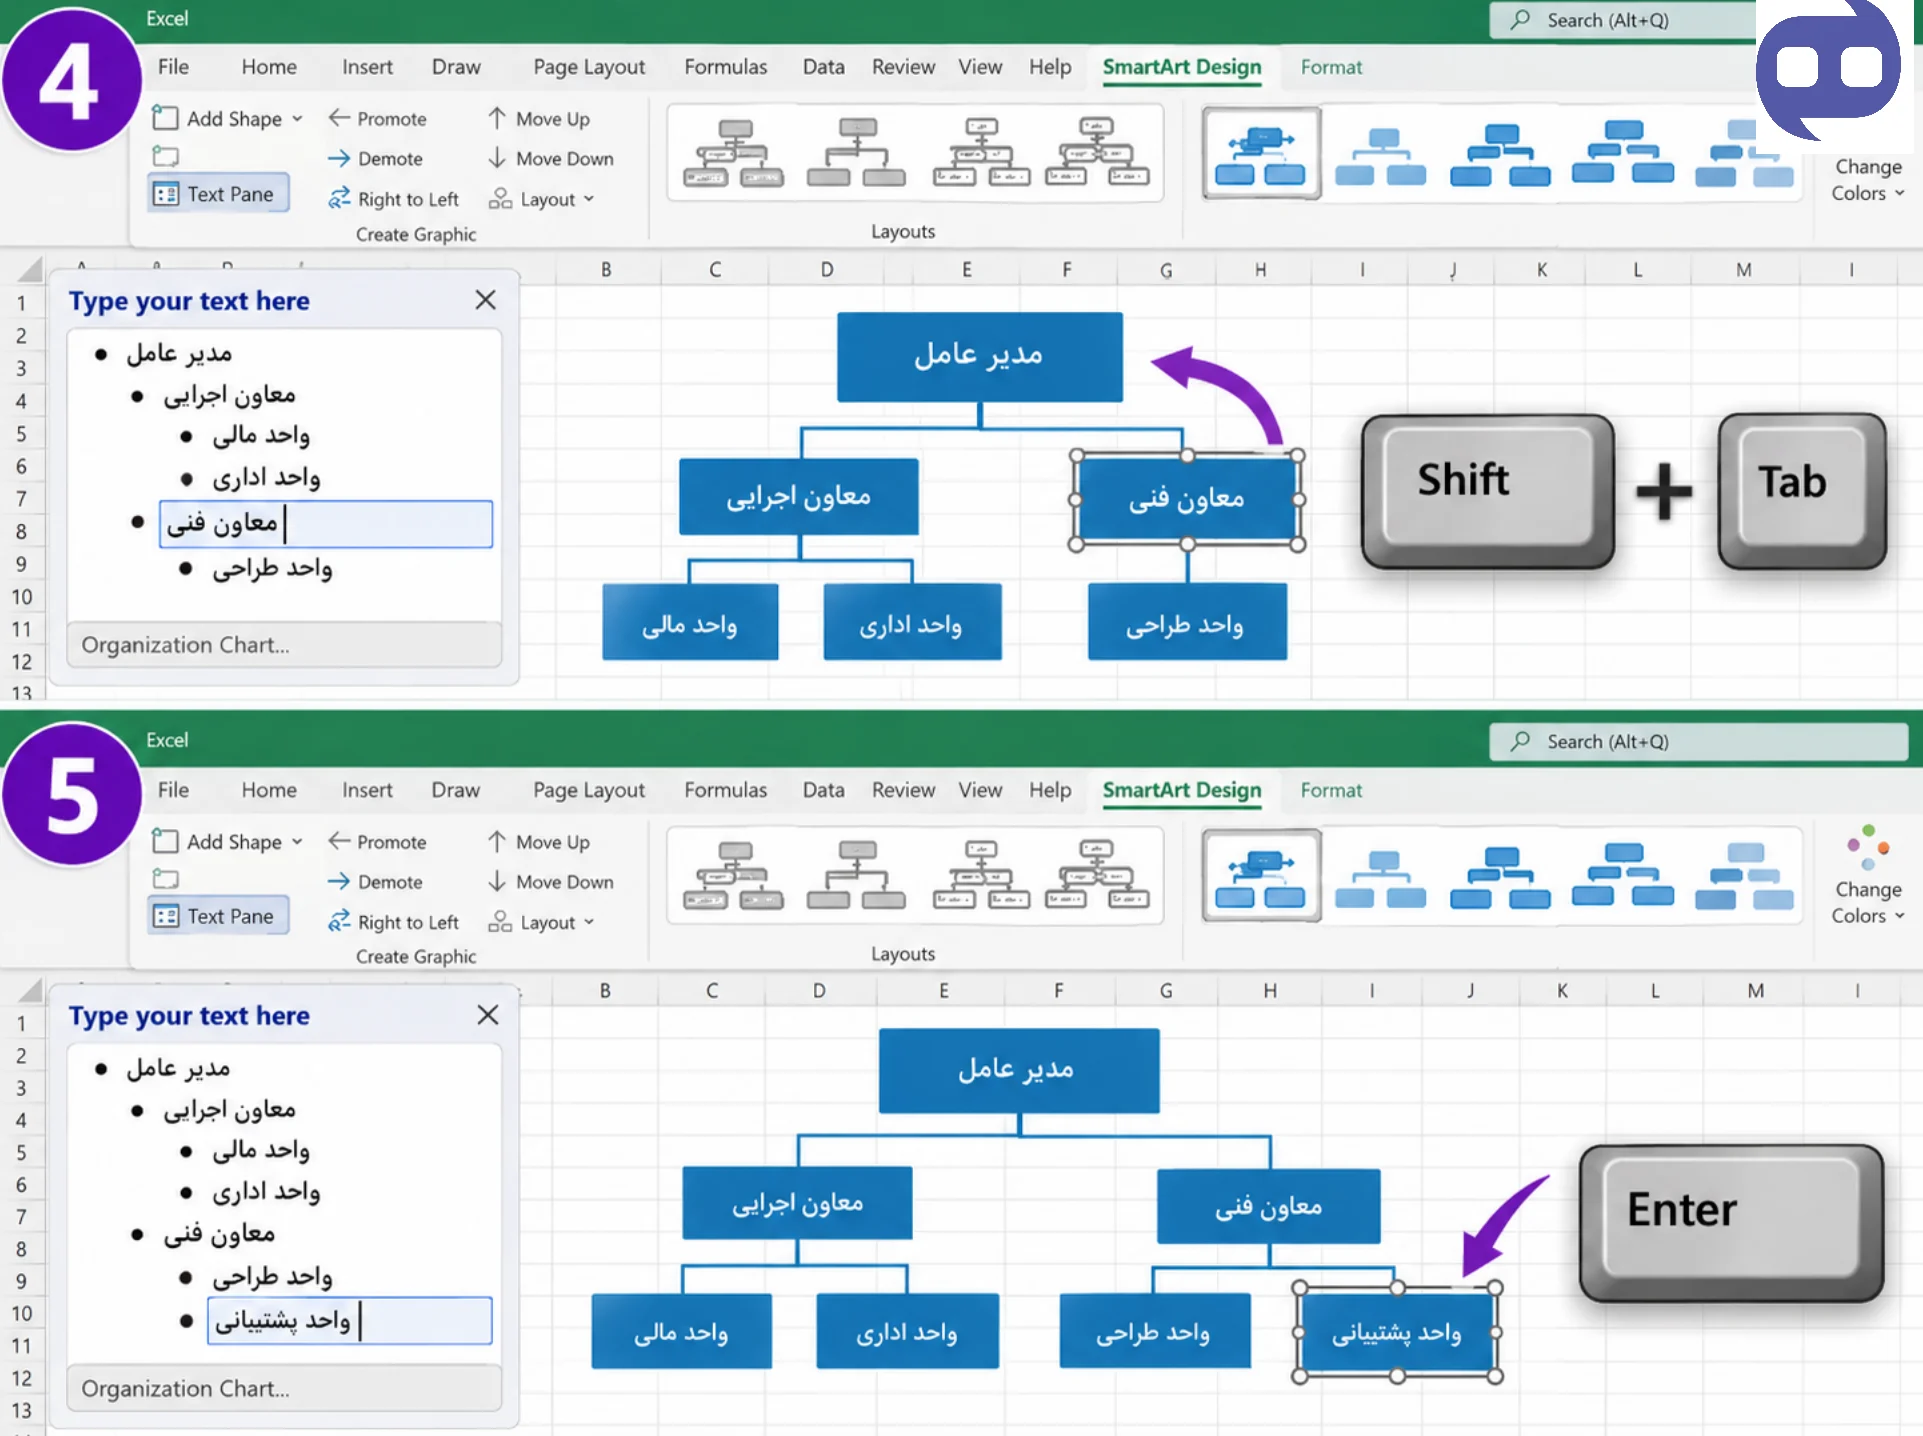Close the step 4 text pane with X
This screenshot has width=1923, height=1436.
click(x=485, y=300)
